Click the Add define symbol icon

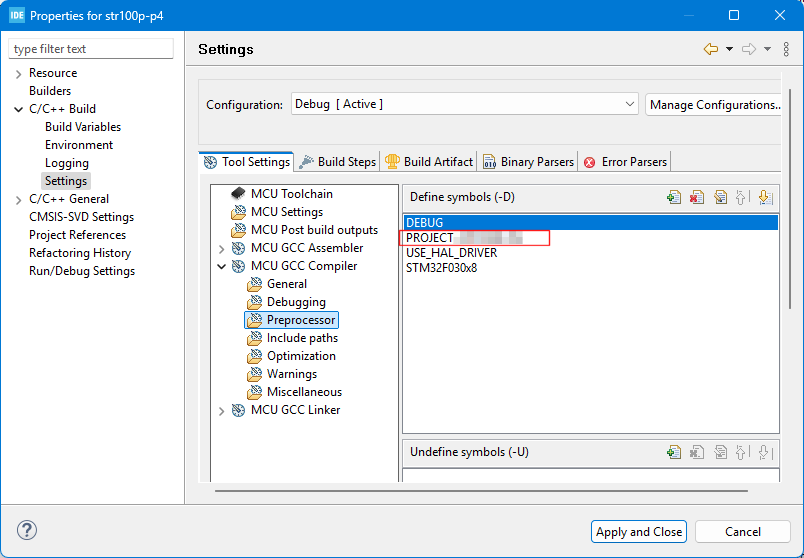[674, 198]
